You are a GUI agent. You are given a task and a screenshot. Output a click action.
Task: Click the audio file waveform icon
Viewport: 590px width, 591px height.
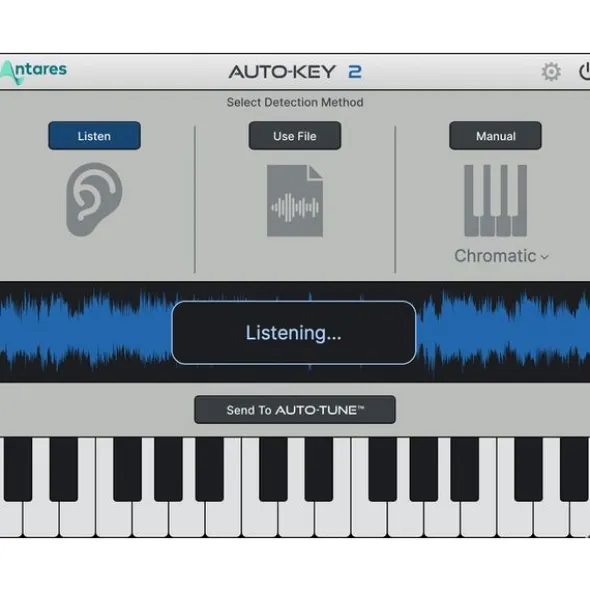tap(295, 201)
